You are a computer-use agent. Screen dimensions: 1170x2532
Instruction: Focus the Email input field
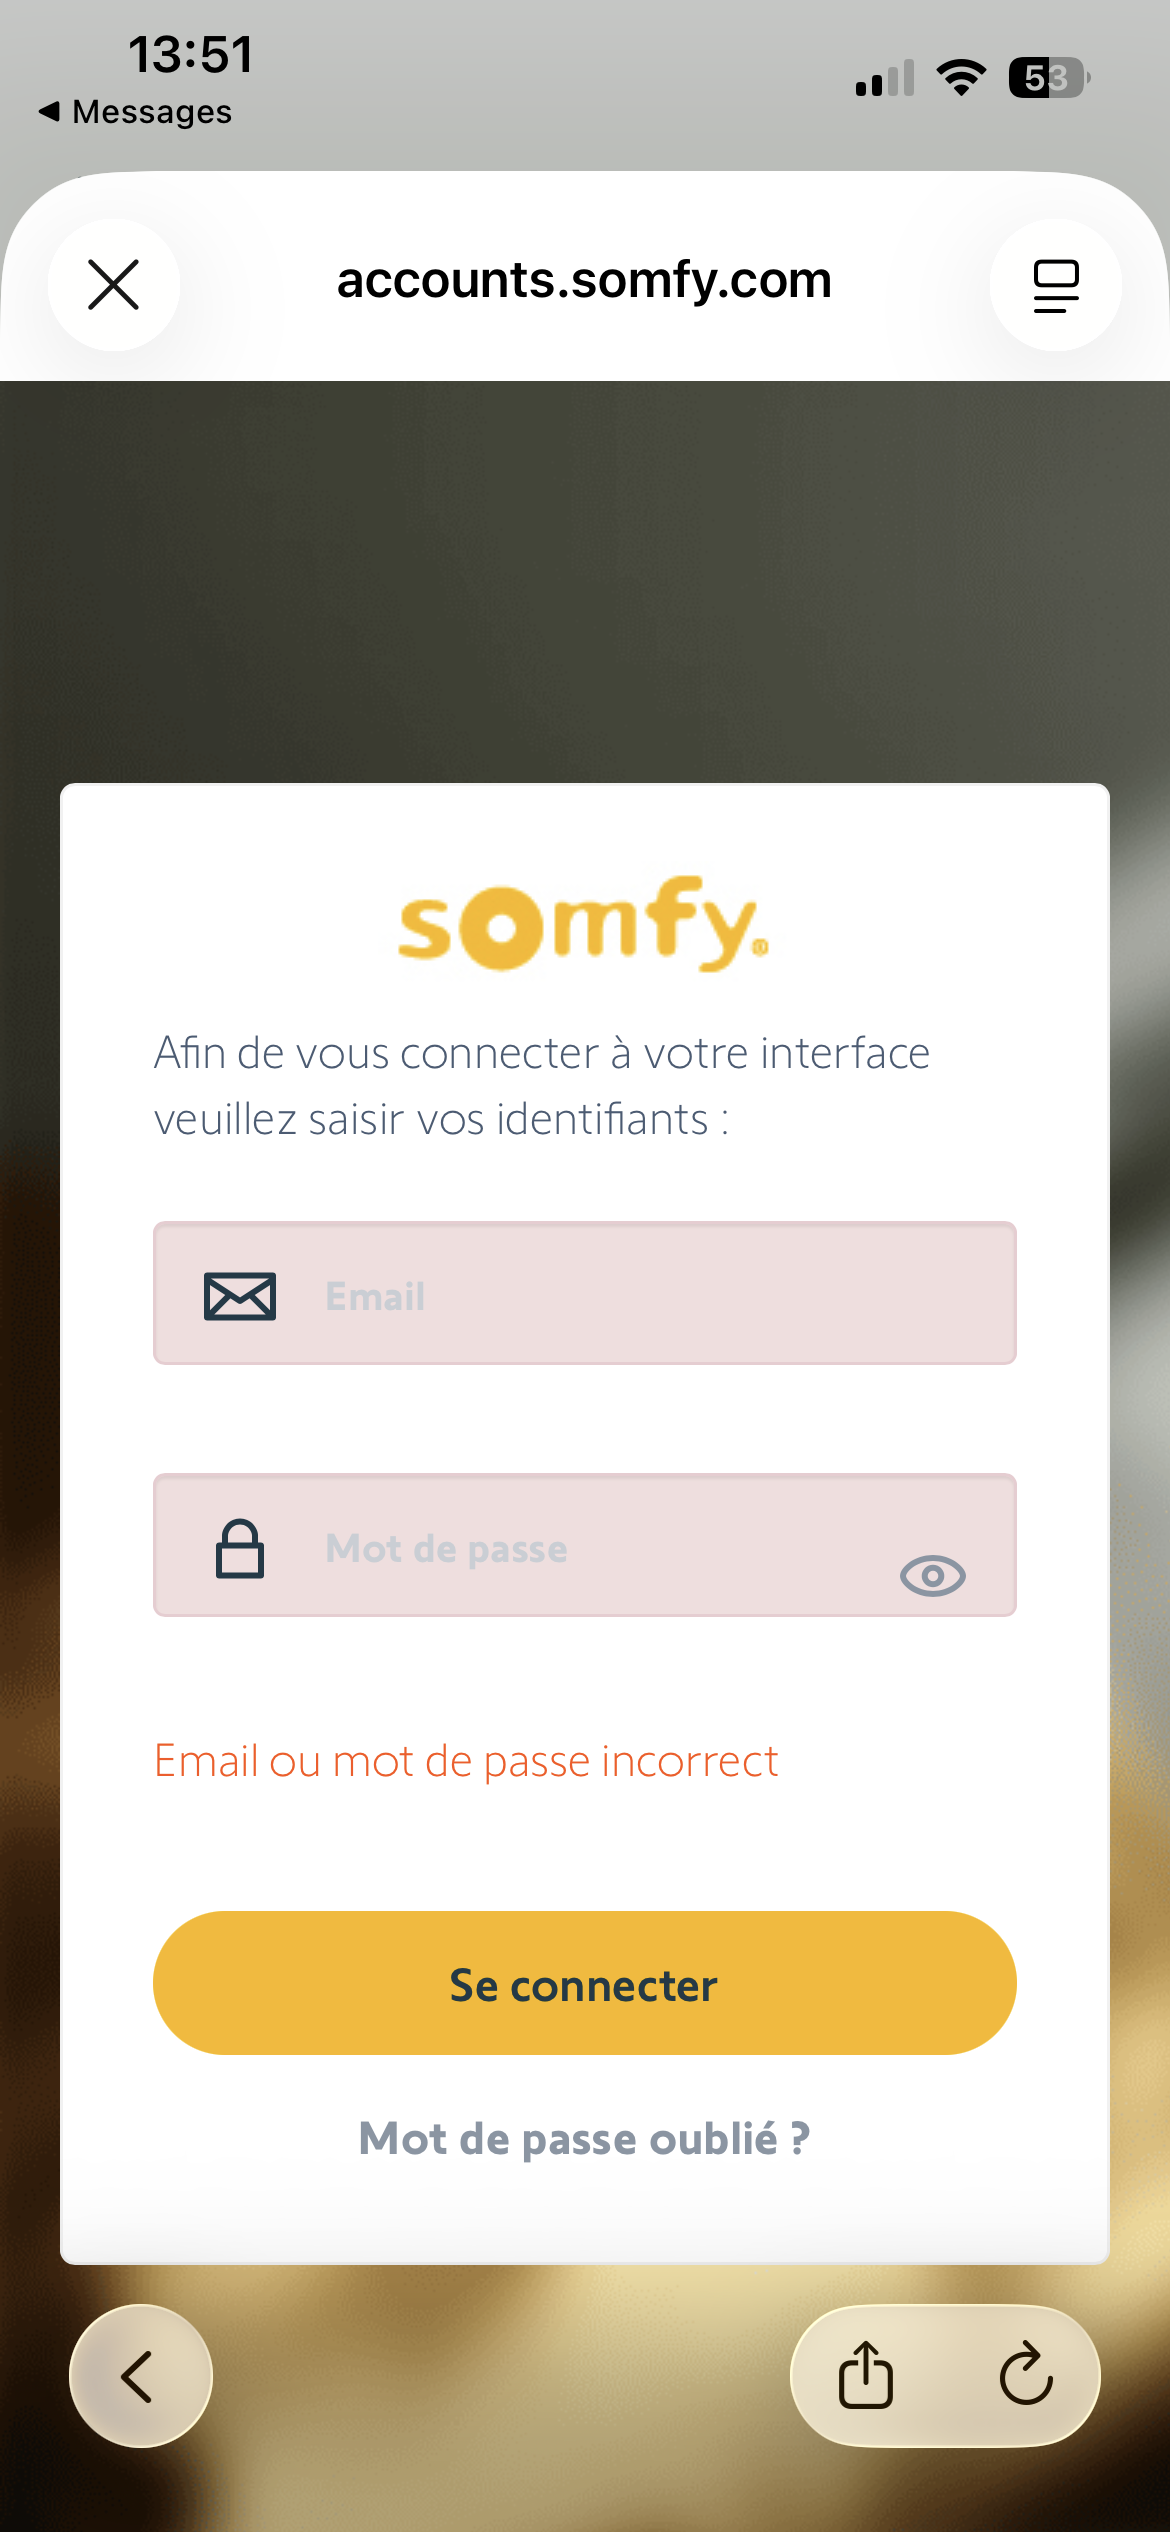coord(640,1296)
